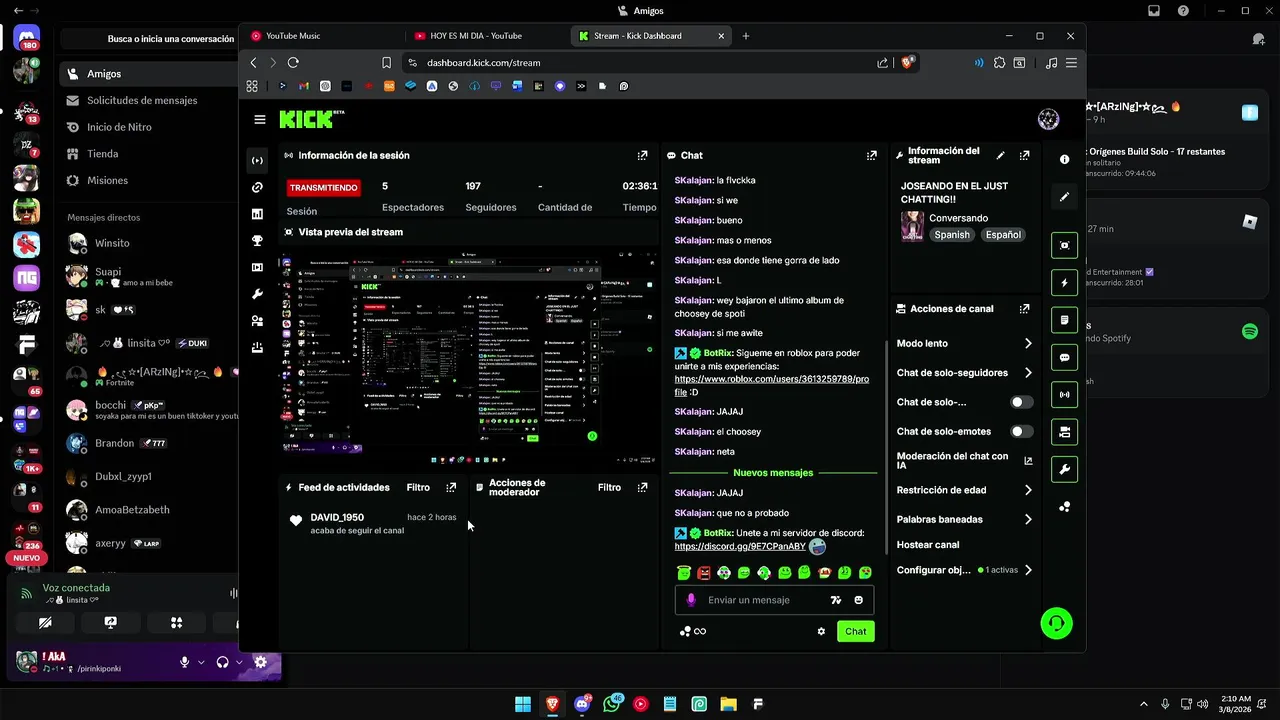The image size is (1280, 720).
Task: Open the profile avatar at top right of Kick
Action: point(1048,119)
